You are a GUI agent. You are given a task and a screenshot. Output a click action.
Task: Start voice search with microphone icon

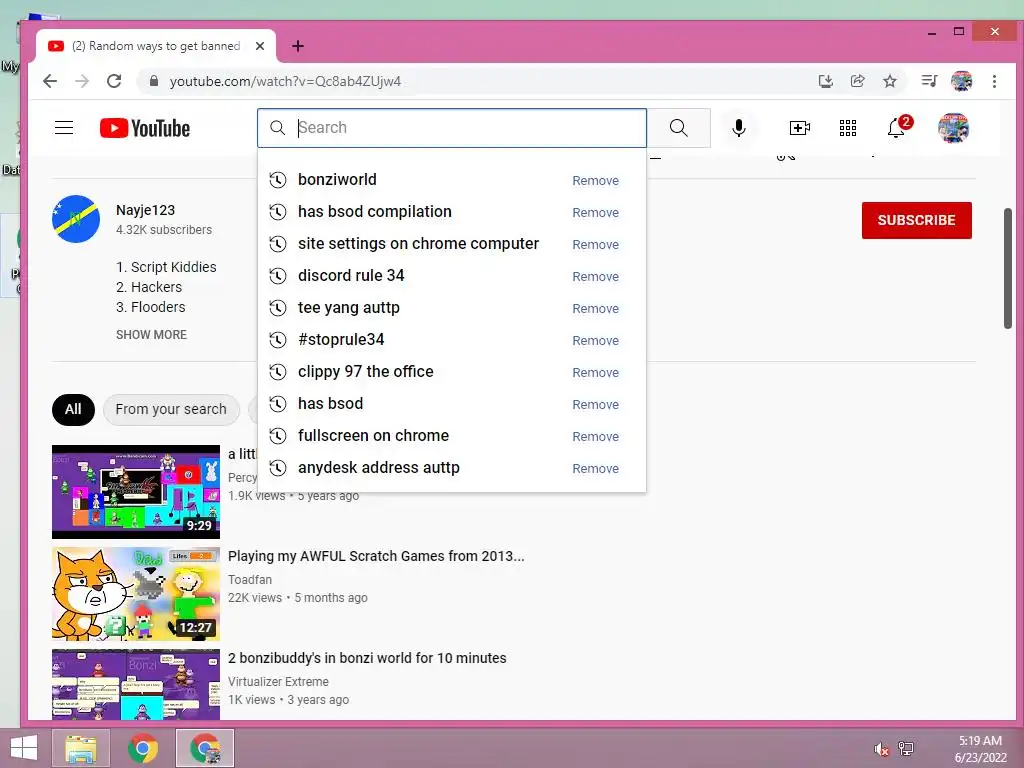(x=739, y=127)
